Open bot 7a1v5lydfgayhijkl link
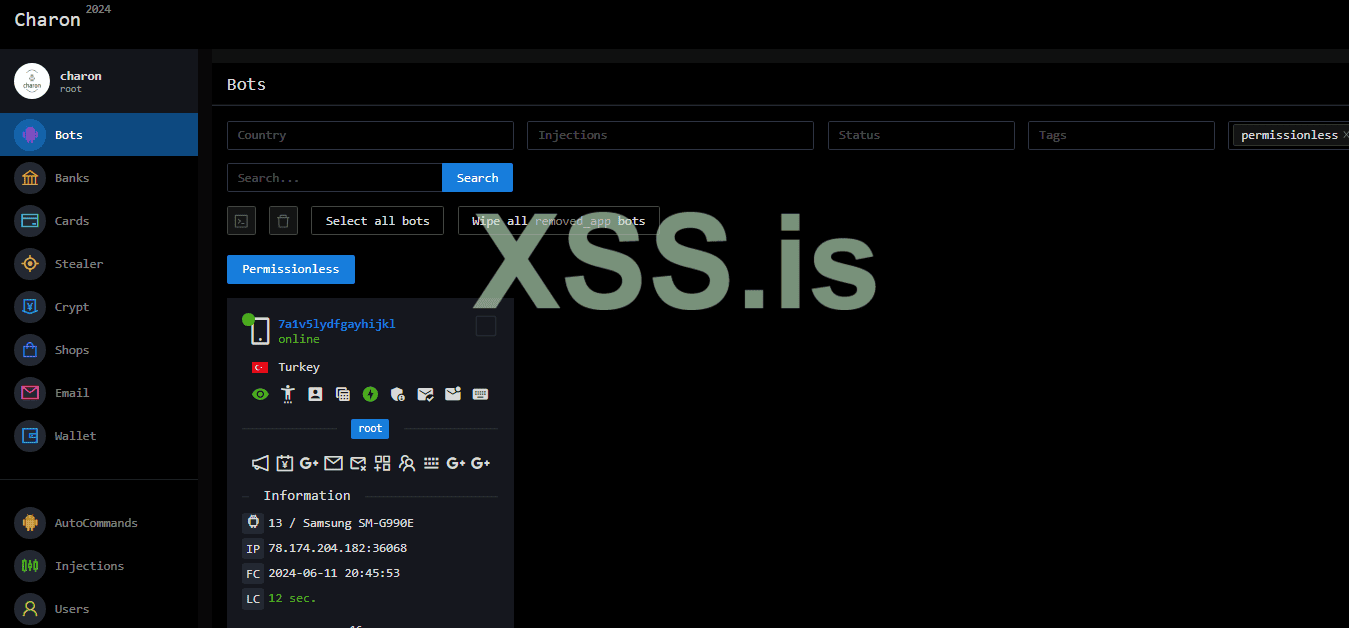1349x628 pixels. [x=337, y=324]
